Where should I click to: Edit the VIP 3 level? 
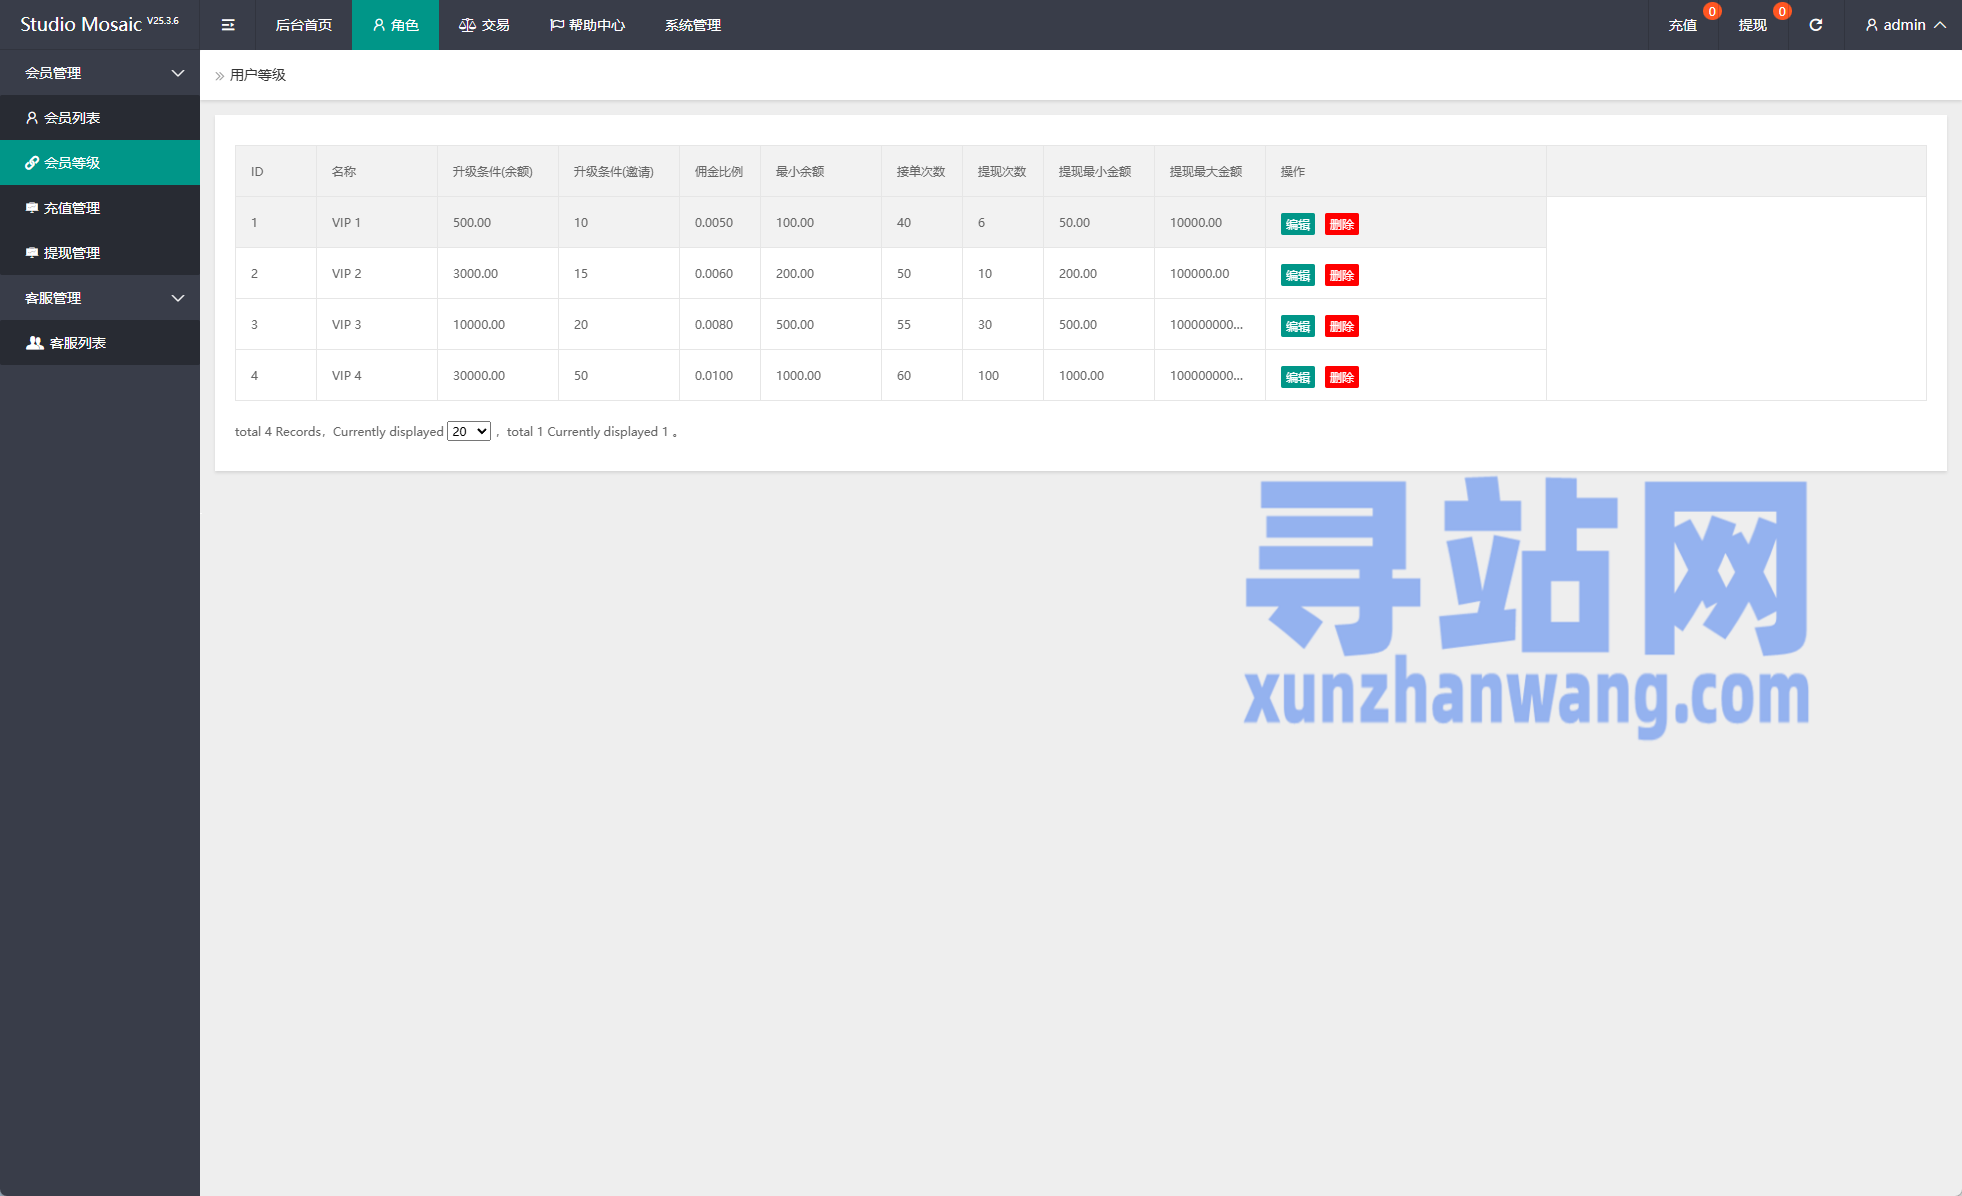(1298, 326)
